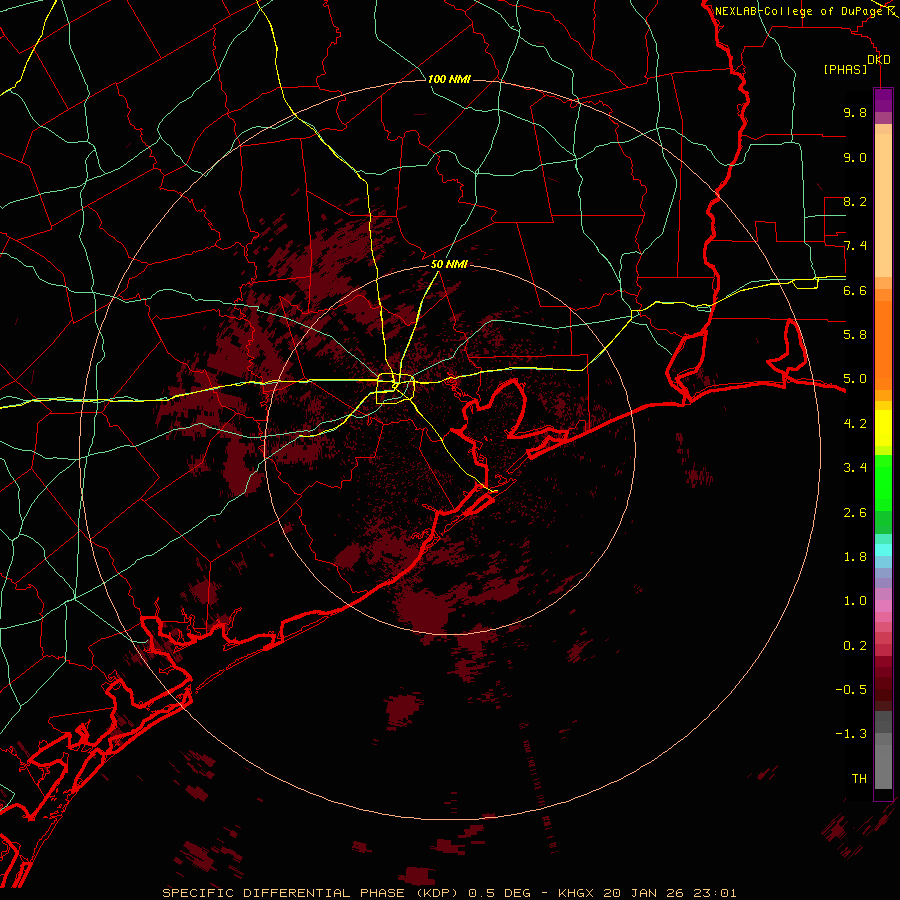Click the 5.0 value on color scale

click(855, 379)
